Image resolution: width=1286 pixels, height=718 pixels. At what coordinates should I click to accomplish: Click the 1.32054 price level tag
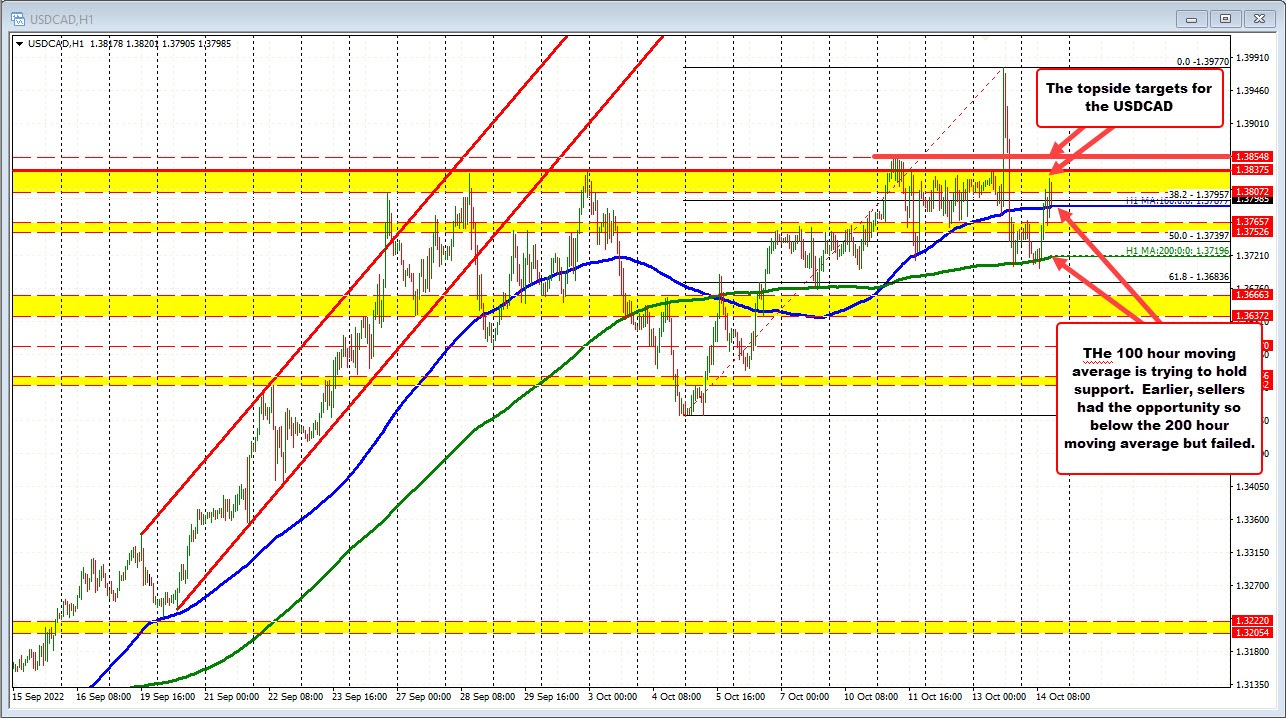pos(1251,633)
